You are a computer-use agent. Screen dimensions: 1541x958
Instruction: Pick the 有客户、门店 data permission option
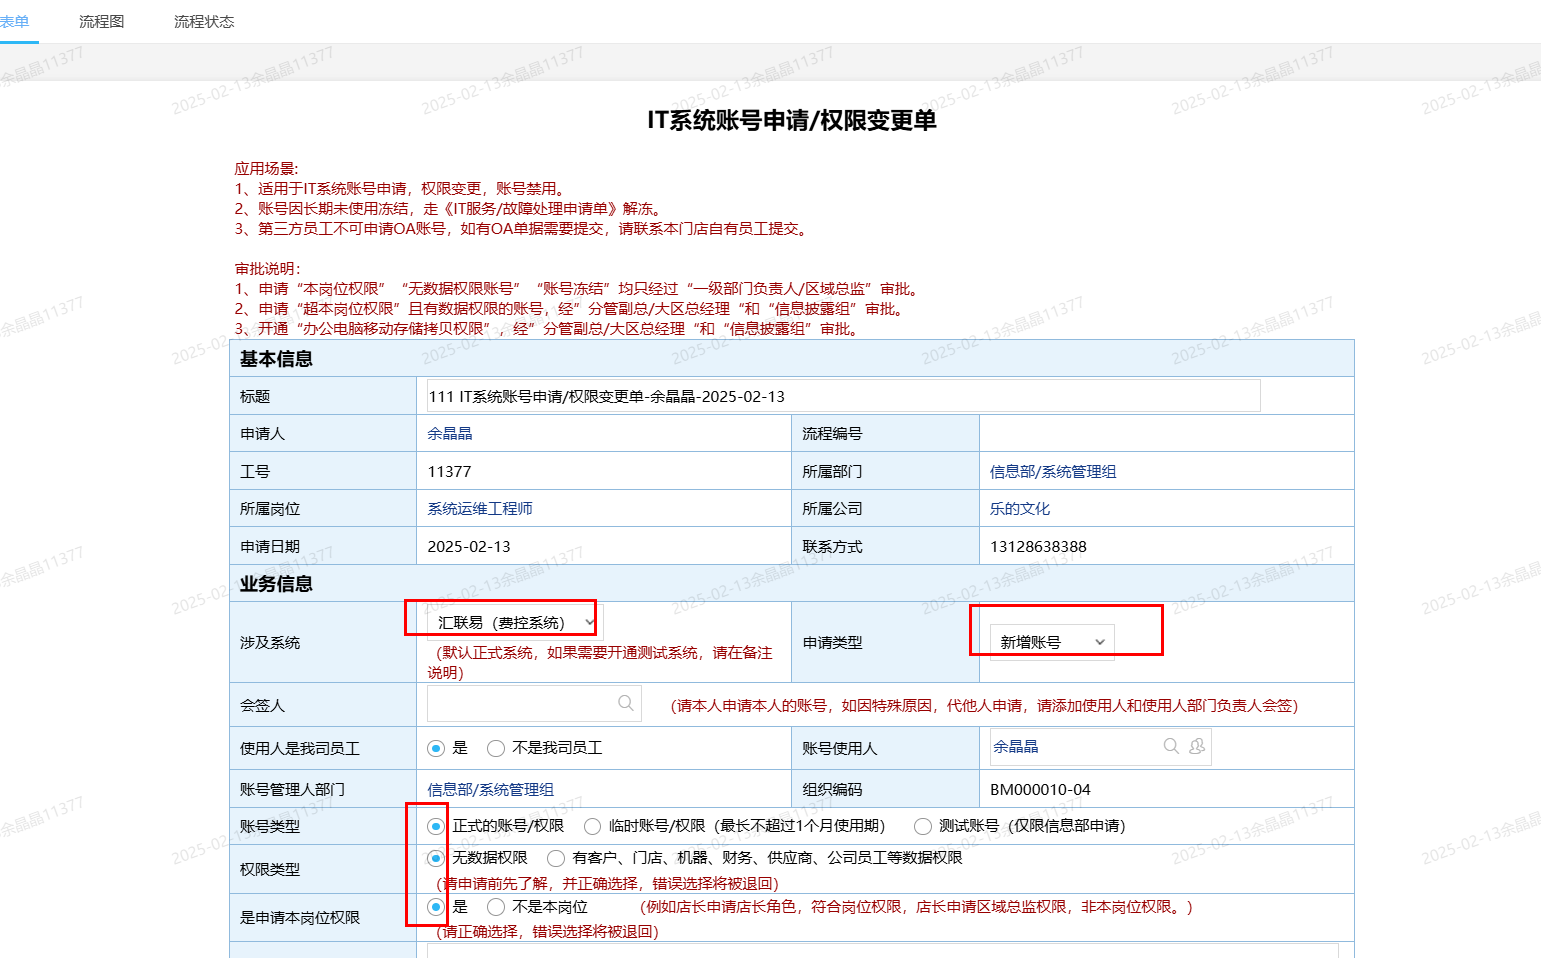point(556,858)
